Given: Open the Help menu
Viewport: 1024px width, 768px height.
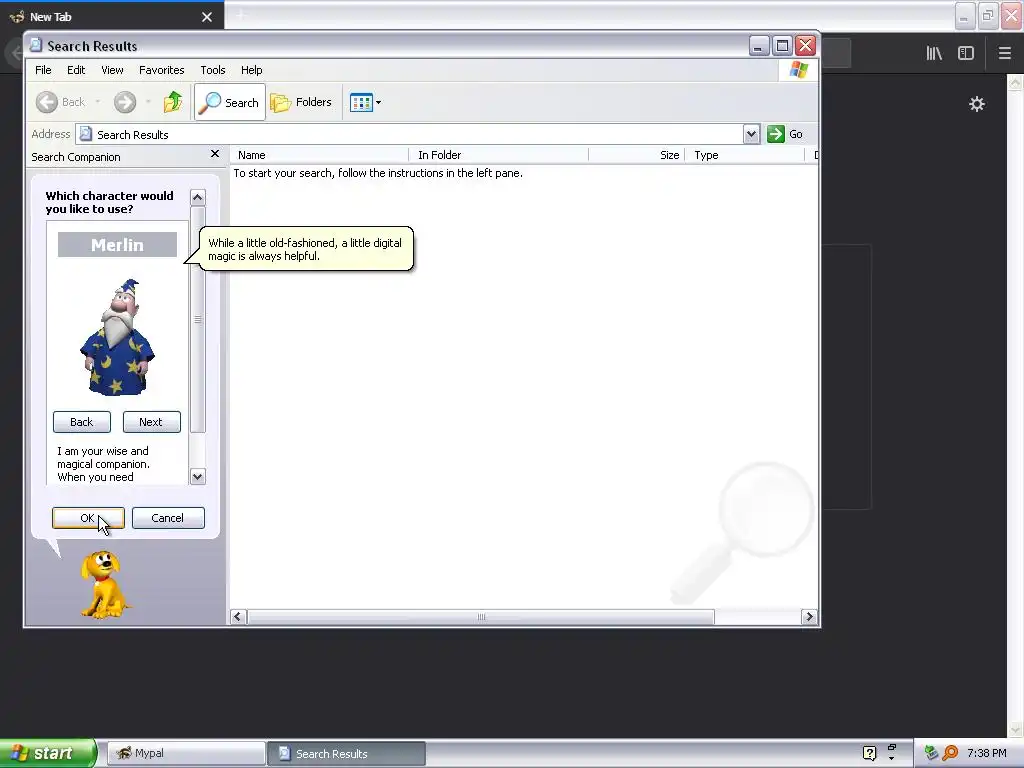Looking at the screenshot, I should (251, 70).
